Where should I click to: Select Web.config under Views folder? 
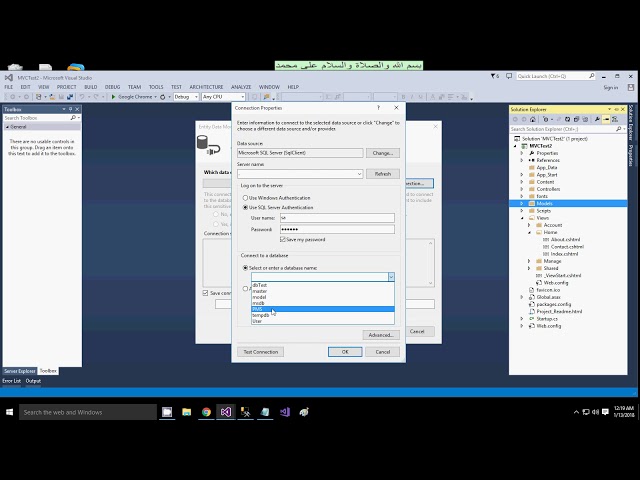pos(556,282)
